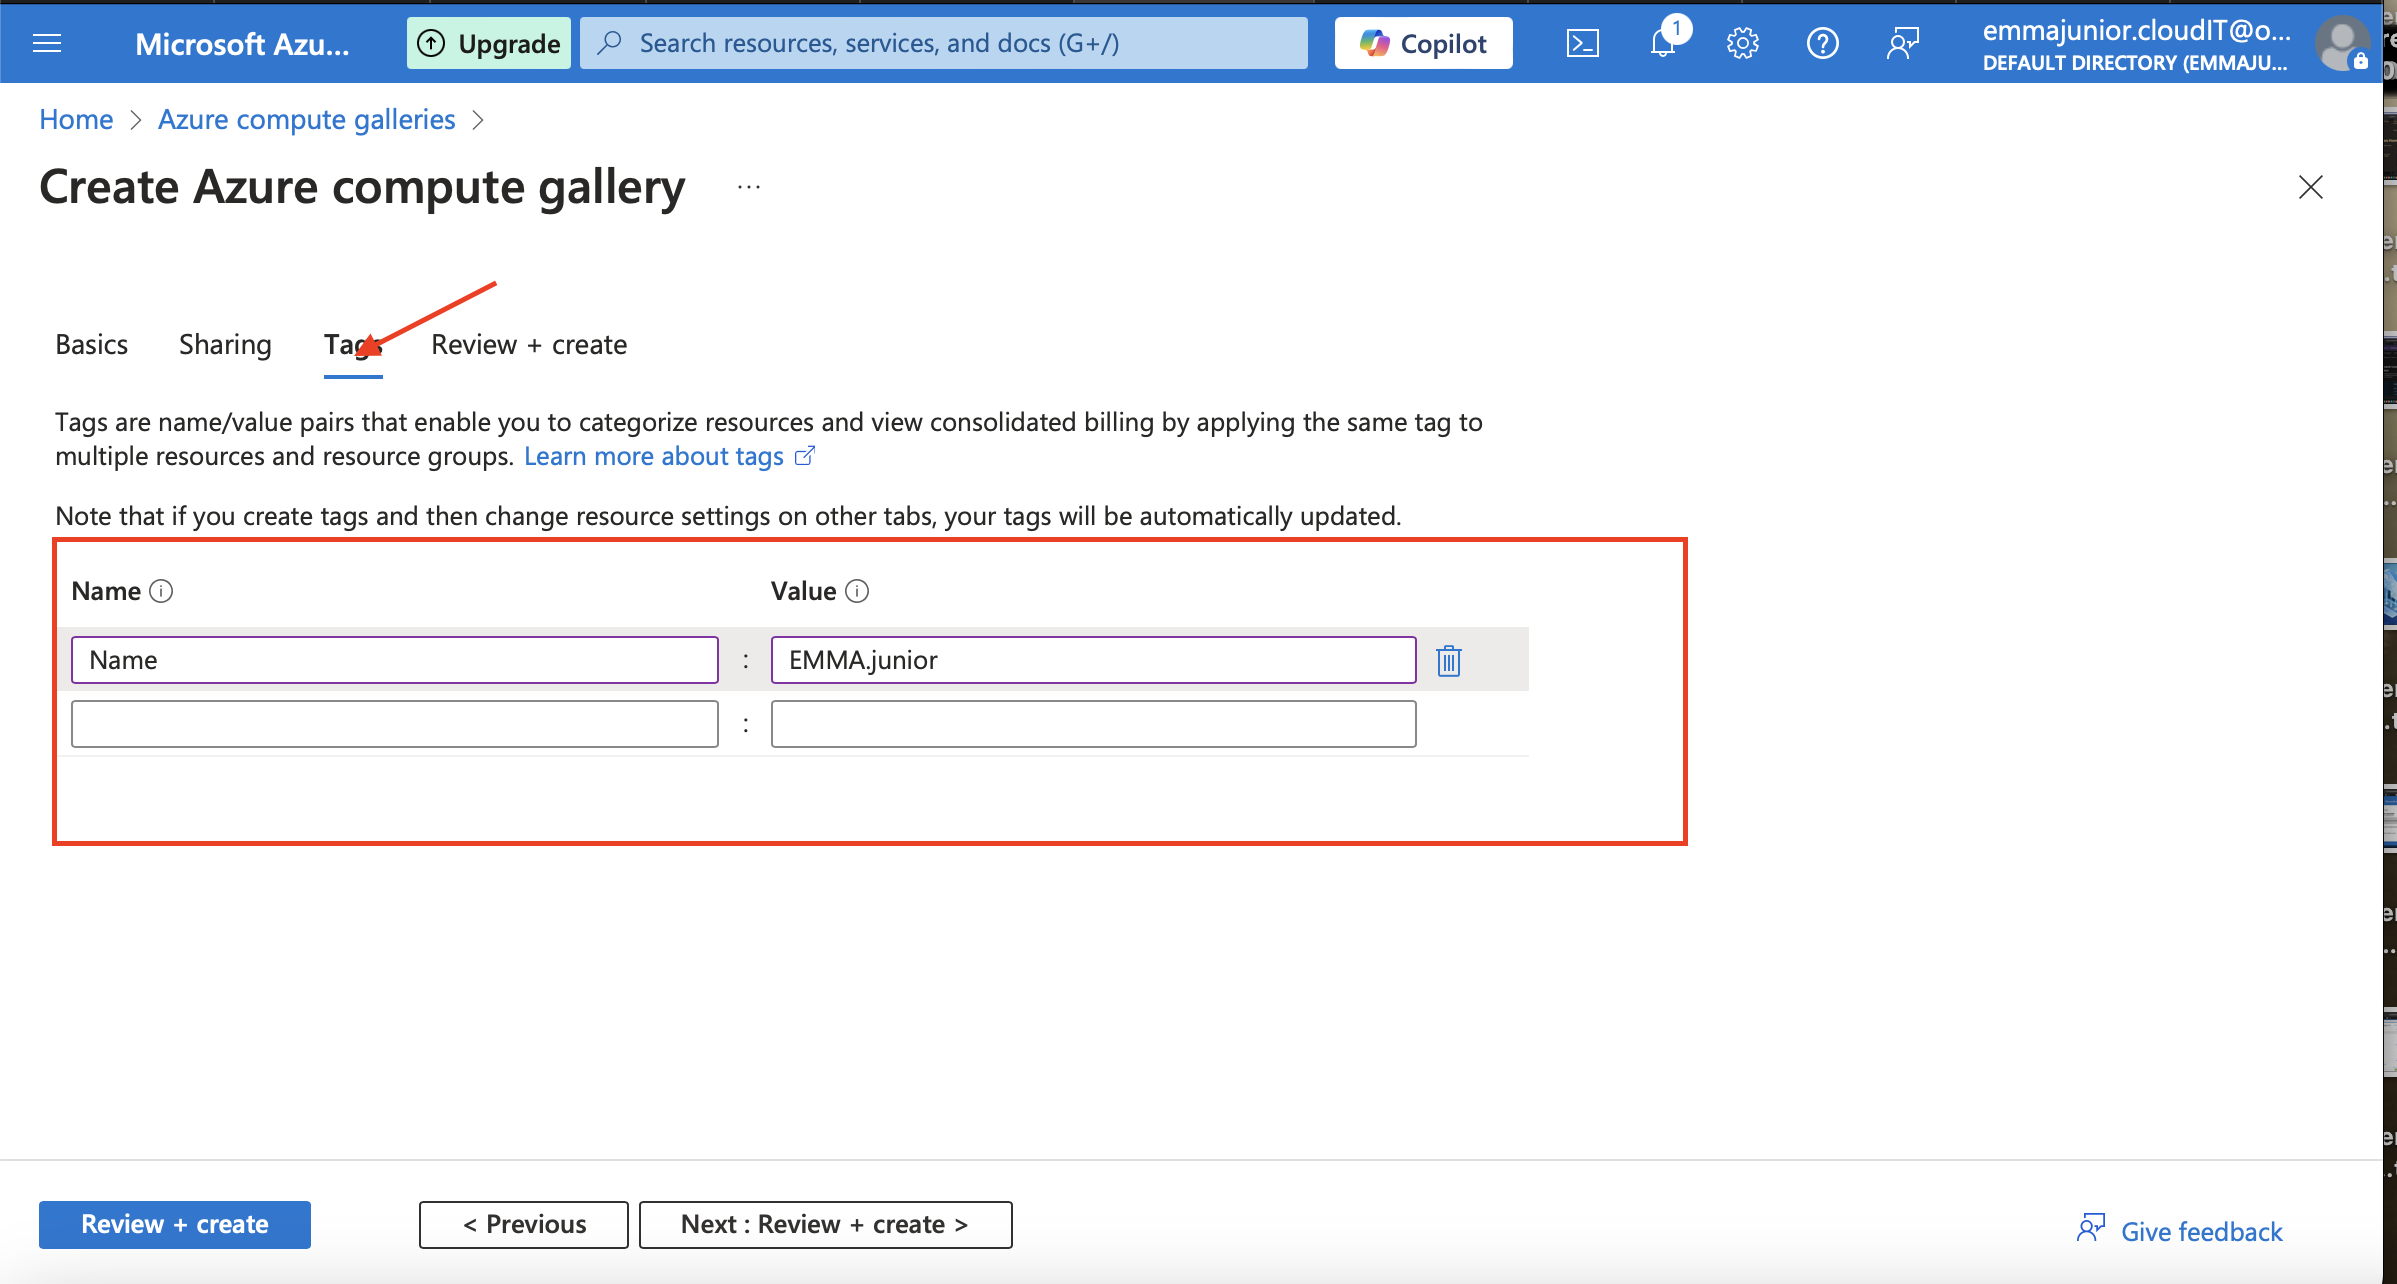
Task: Click the empty second tag value field
Action: click(x=1093, y=724)
